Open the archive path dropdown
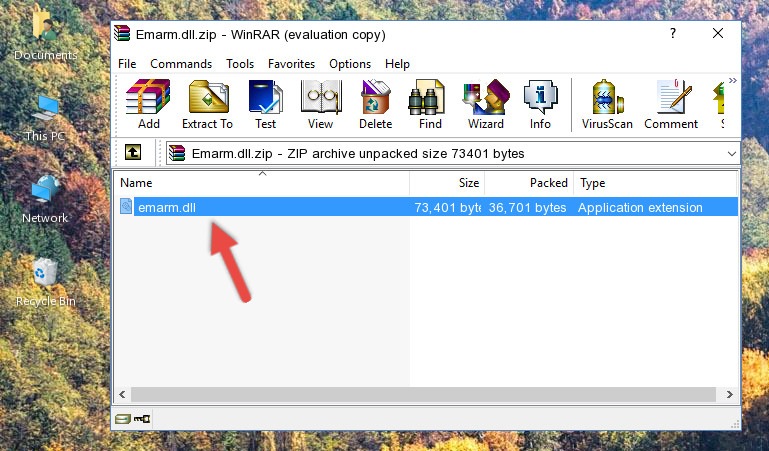The width and height of the screenshot is (769, 451). [x=731, y=154]
